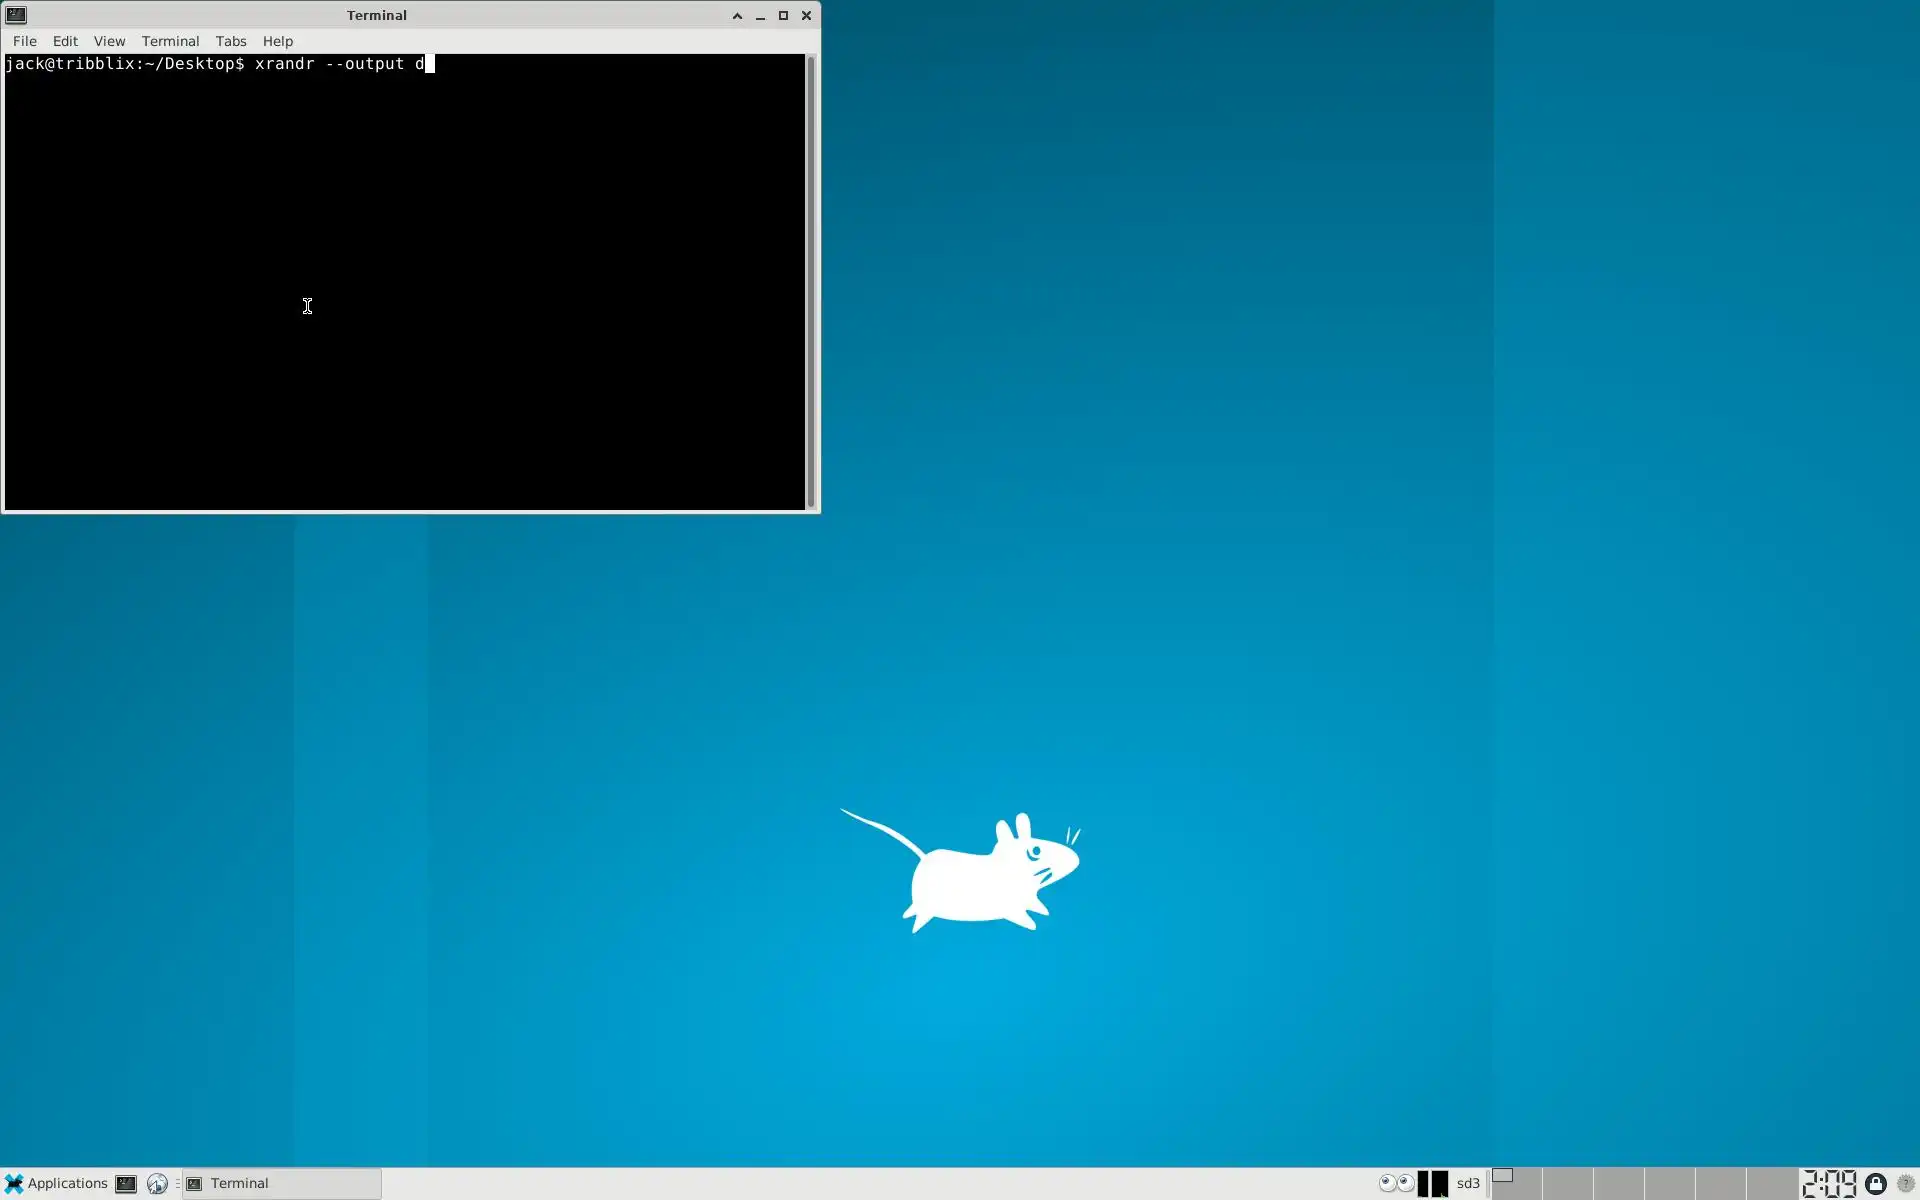Click the lock screen panel icon

click(x=1876, y=1183)
